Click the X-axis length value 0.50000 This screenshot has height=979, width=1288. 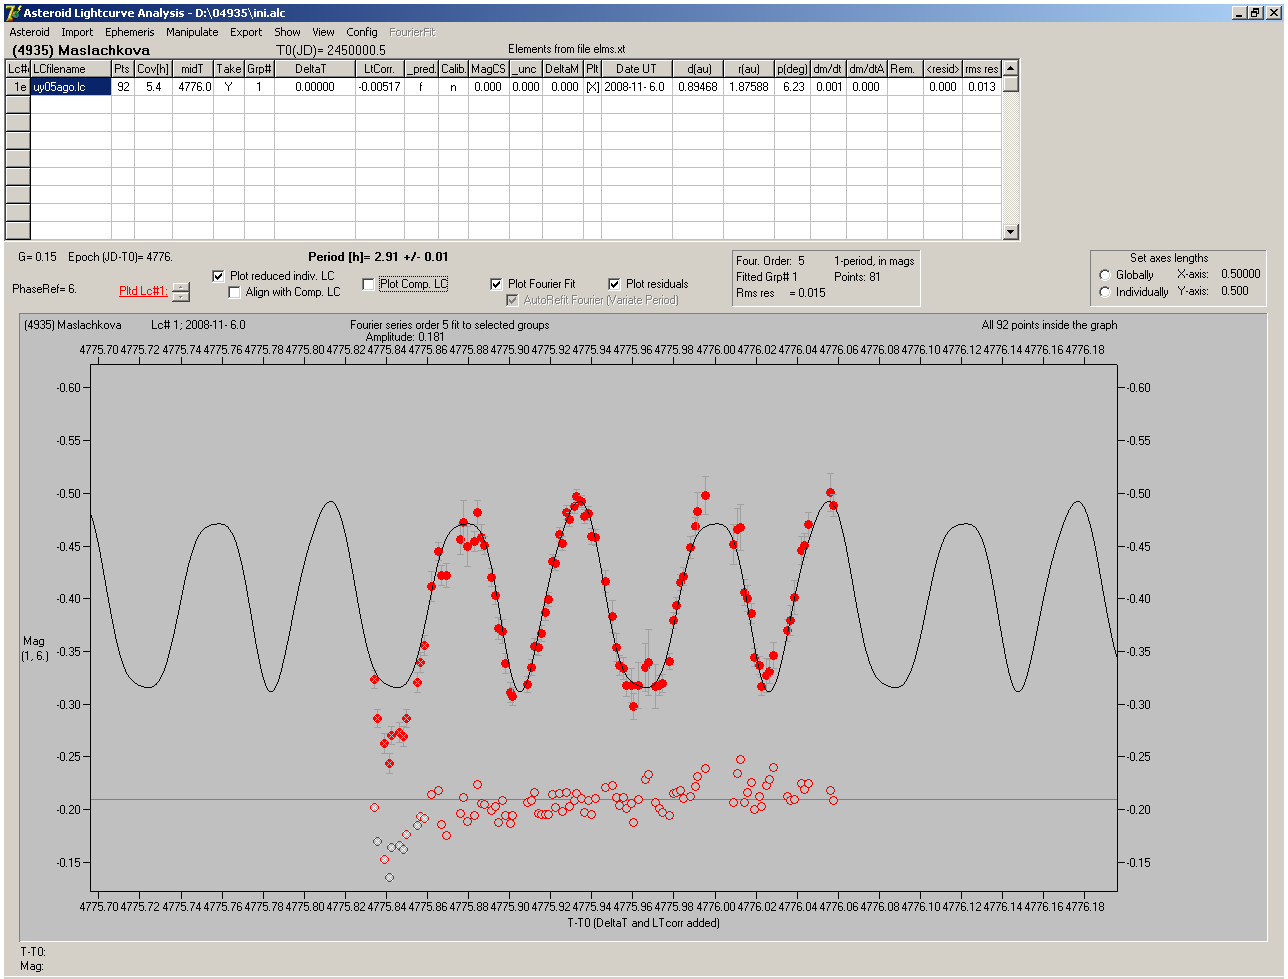pyautogui.click(x=1240, y=274)
